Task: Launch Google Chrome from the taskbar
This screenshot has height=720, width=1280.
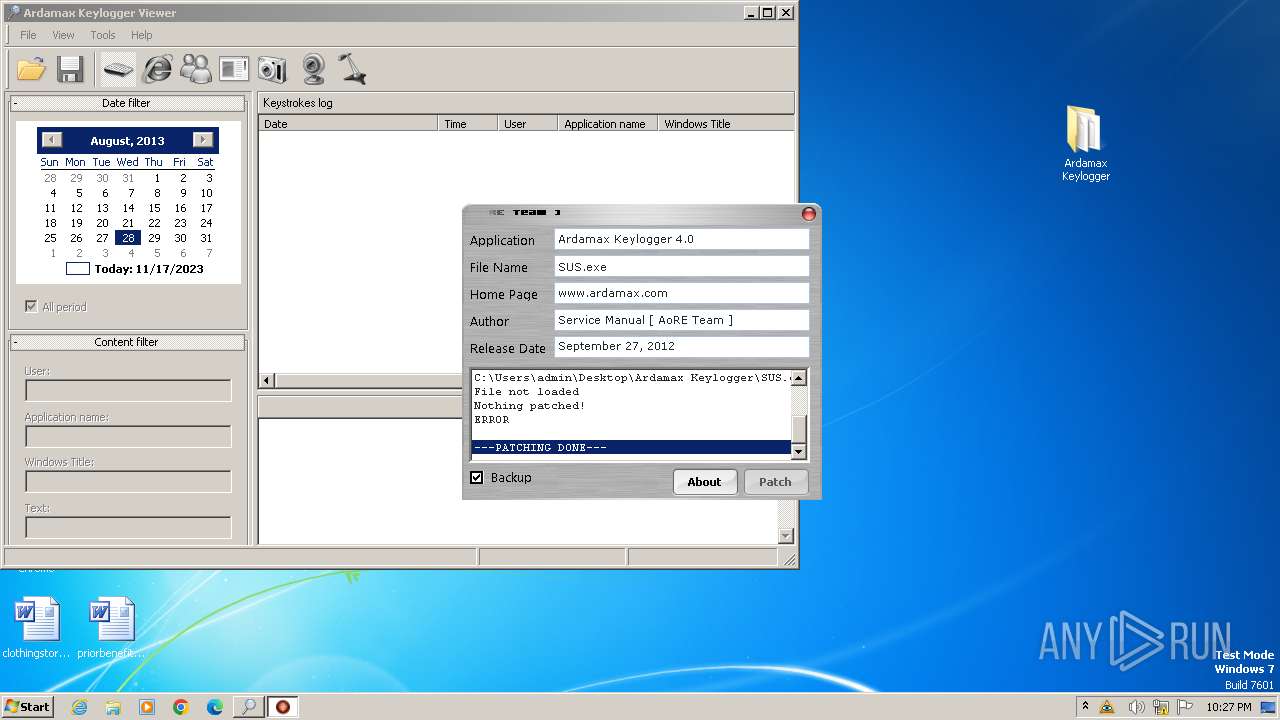Action: coord(181,707)
